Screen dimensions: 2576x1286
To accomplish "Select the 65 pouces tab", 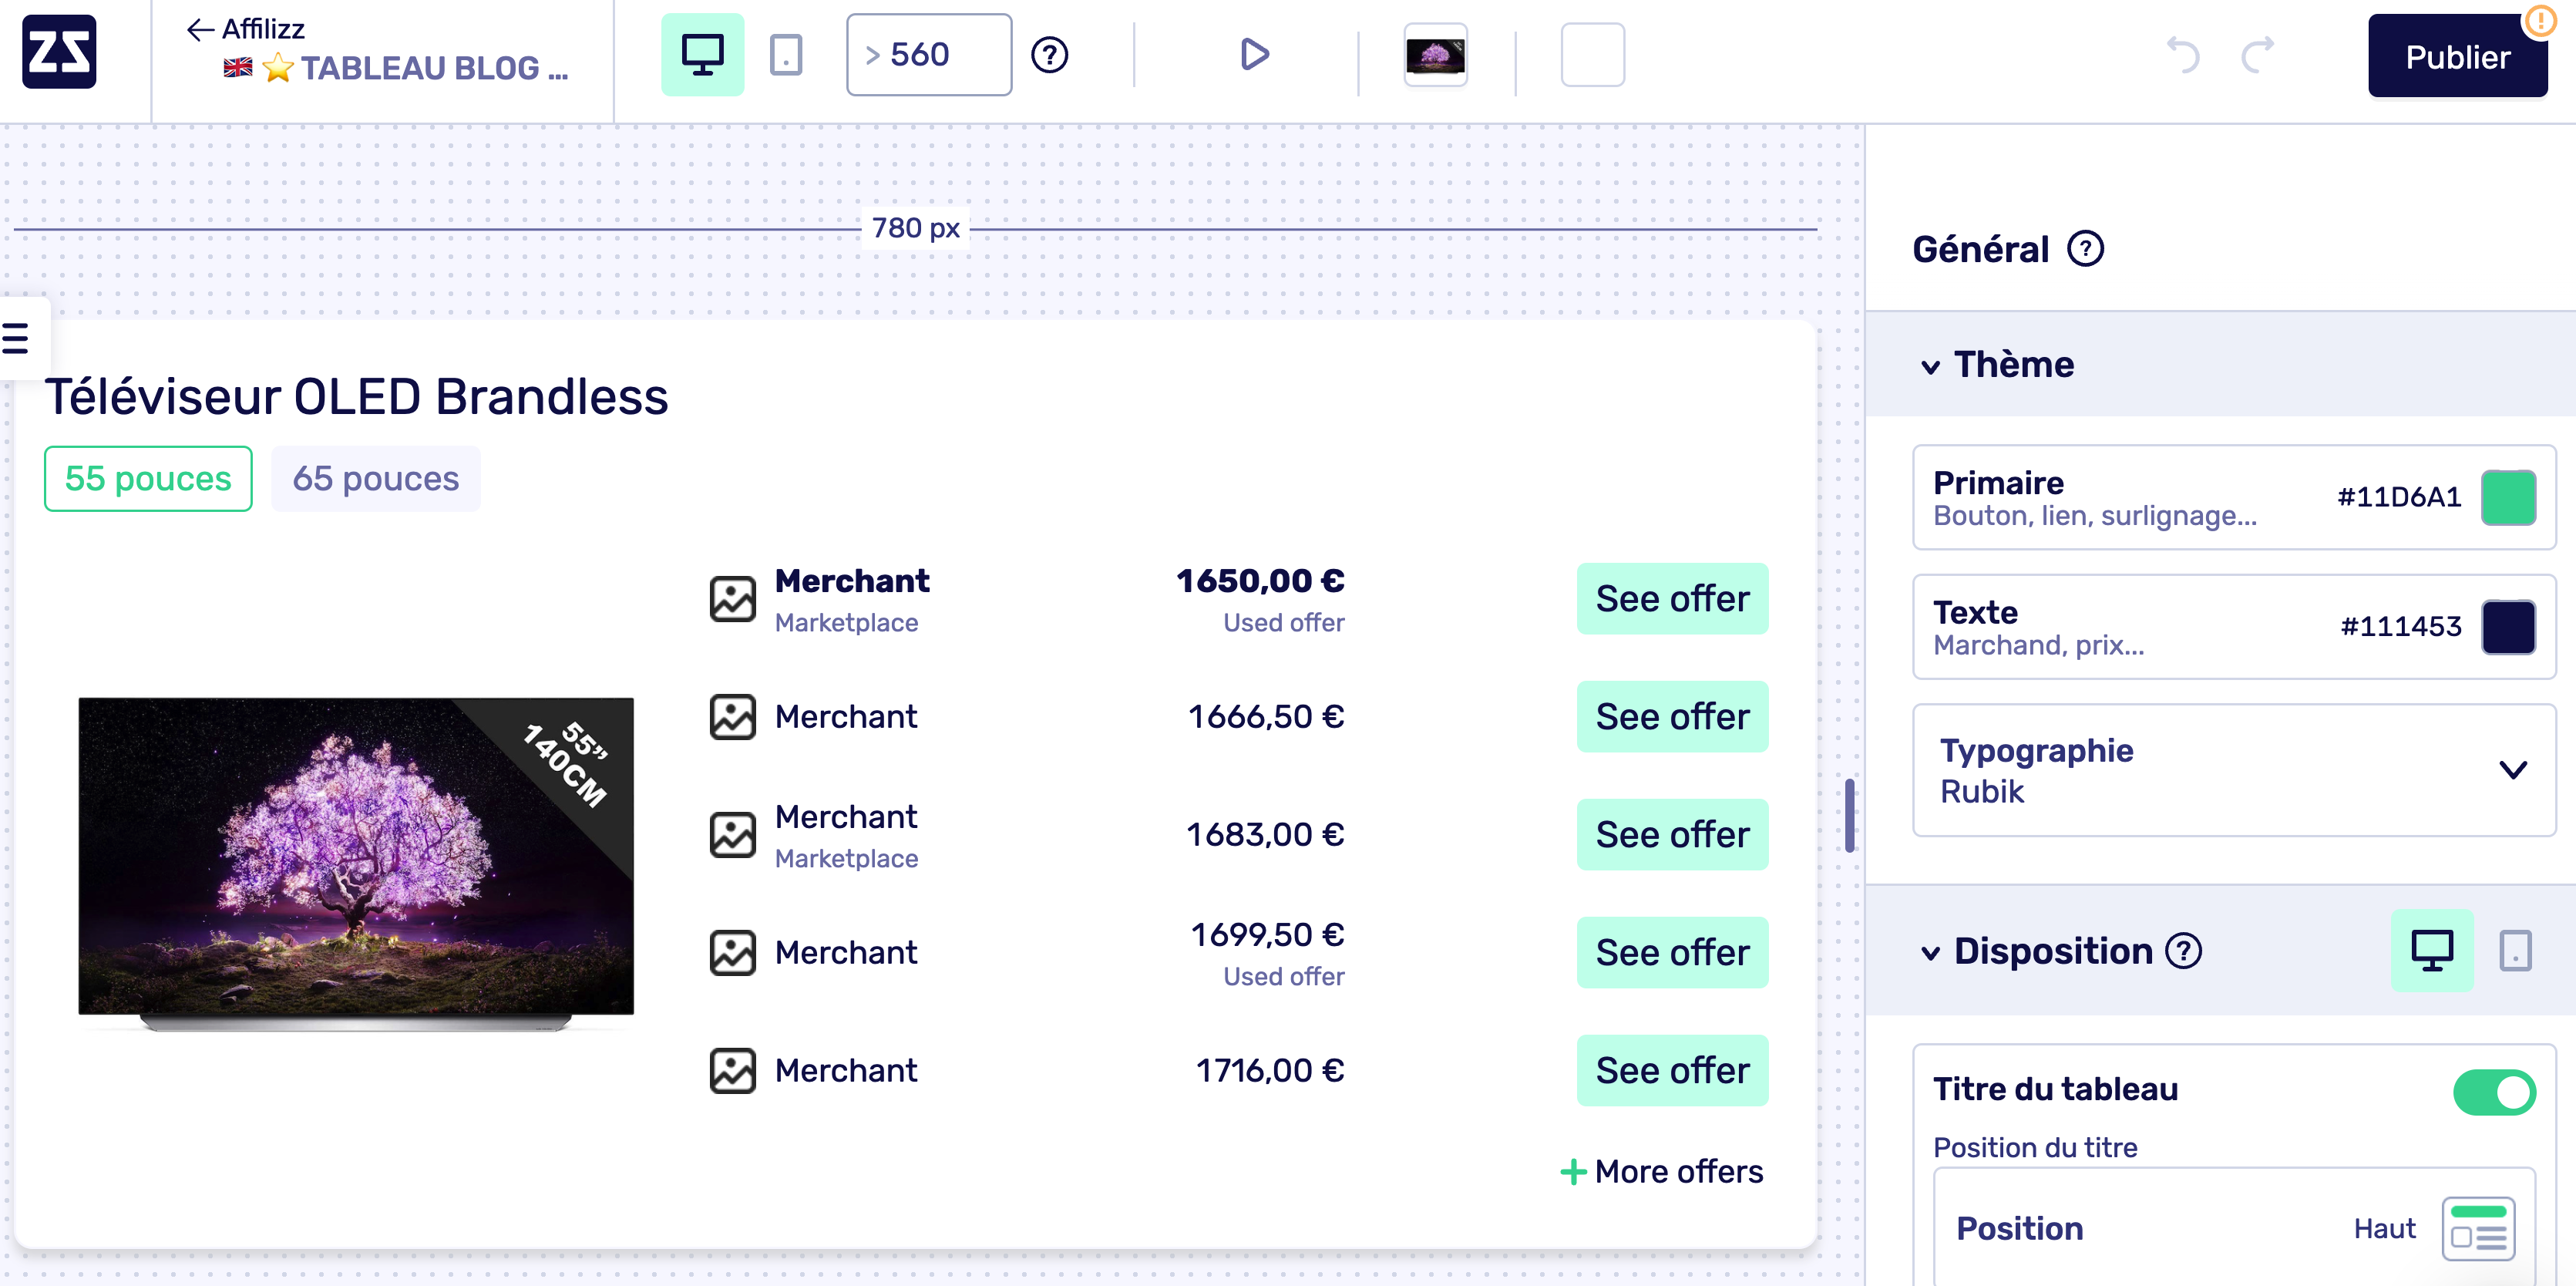I will (x=375, y=478).
